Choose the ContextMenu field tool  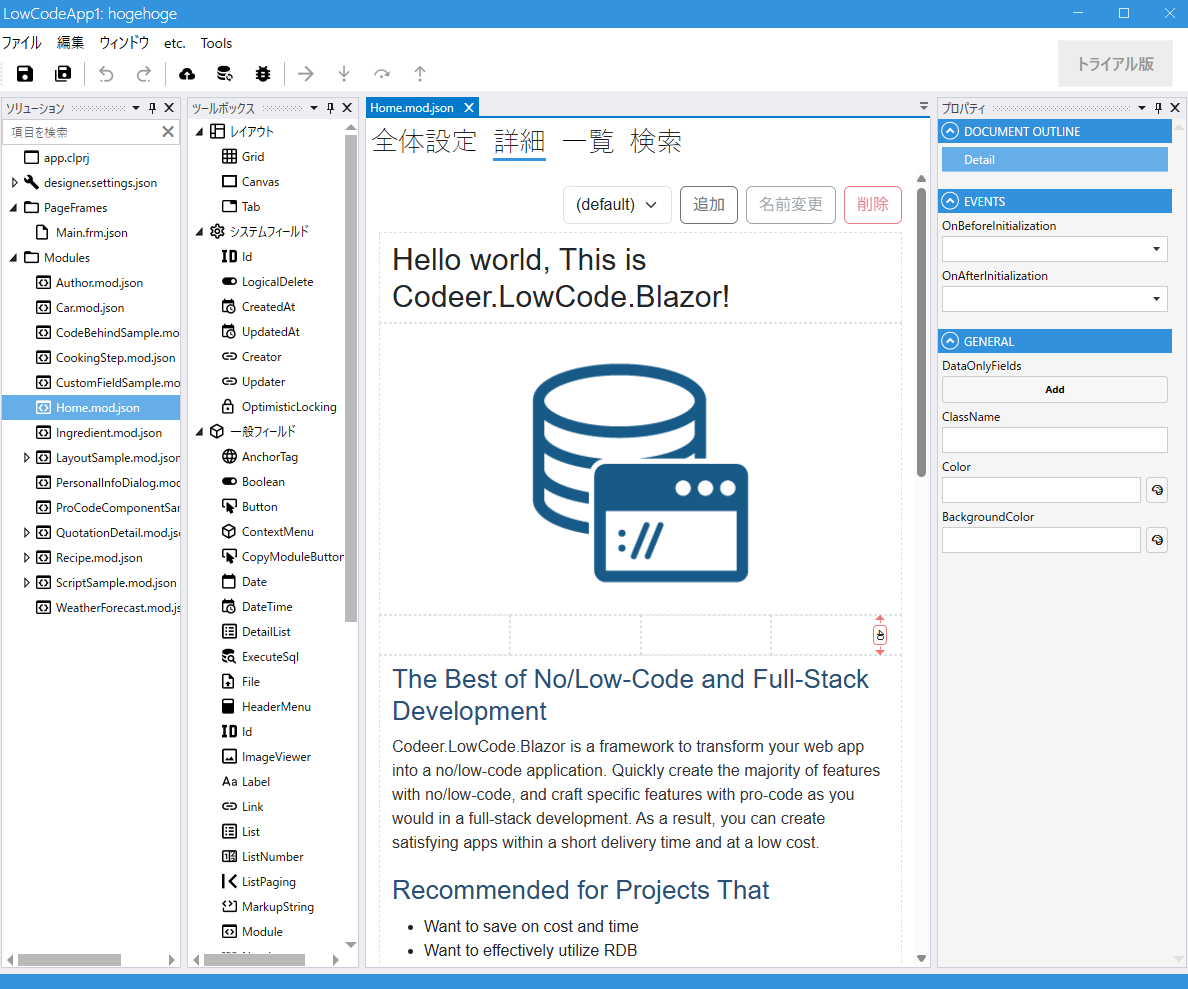[267, 531]
